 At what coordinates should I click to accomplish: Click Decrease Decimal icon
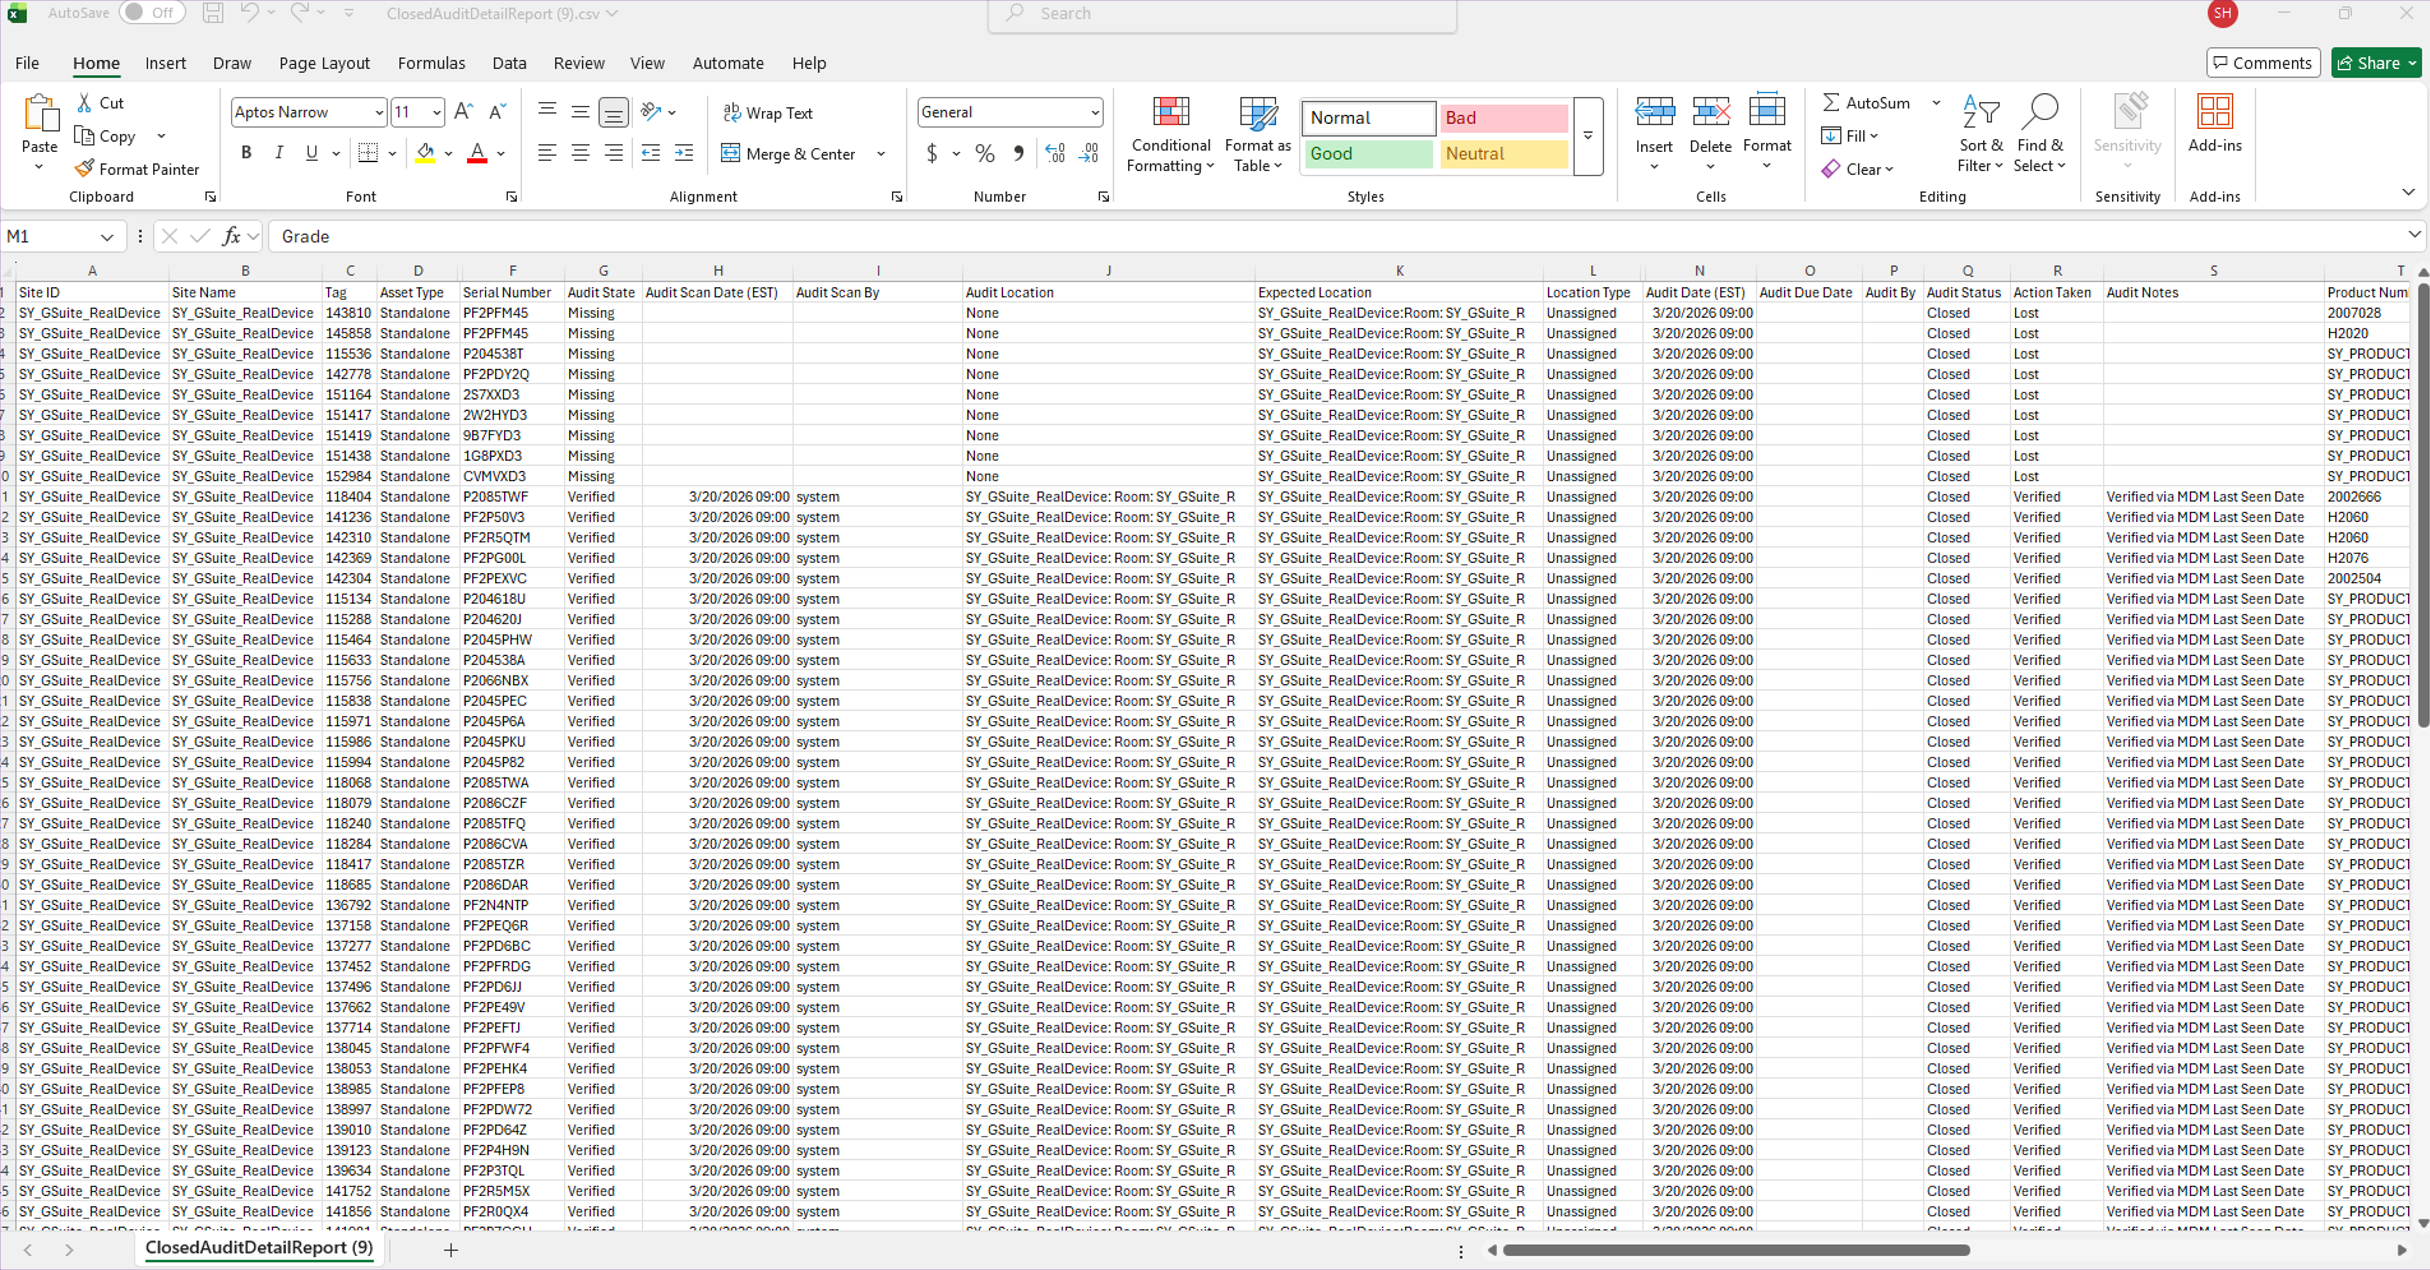(x=1089, y=153)
